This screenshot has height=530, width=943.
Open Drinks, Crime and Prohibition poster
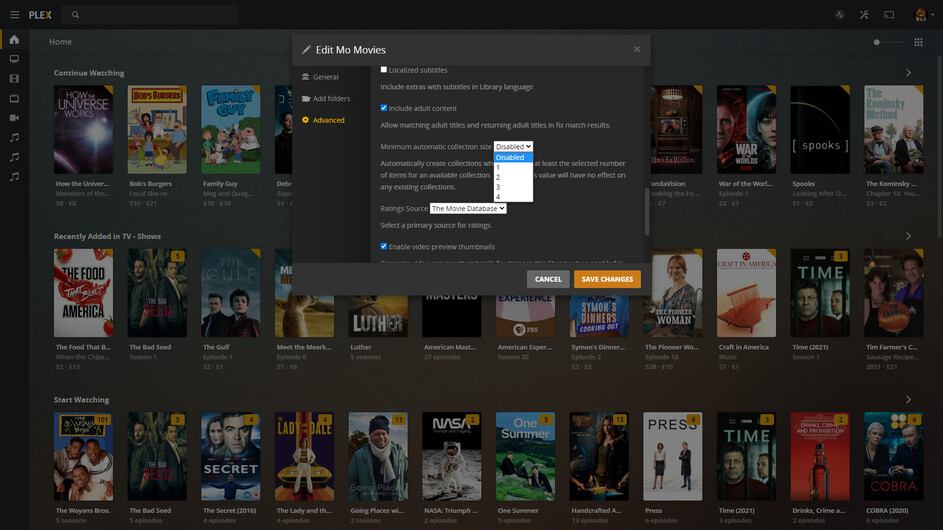[820, 457]
